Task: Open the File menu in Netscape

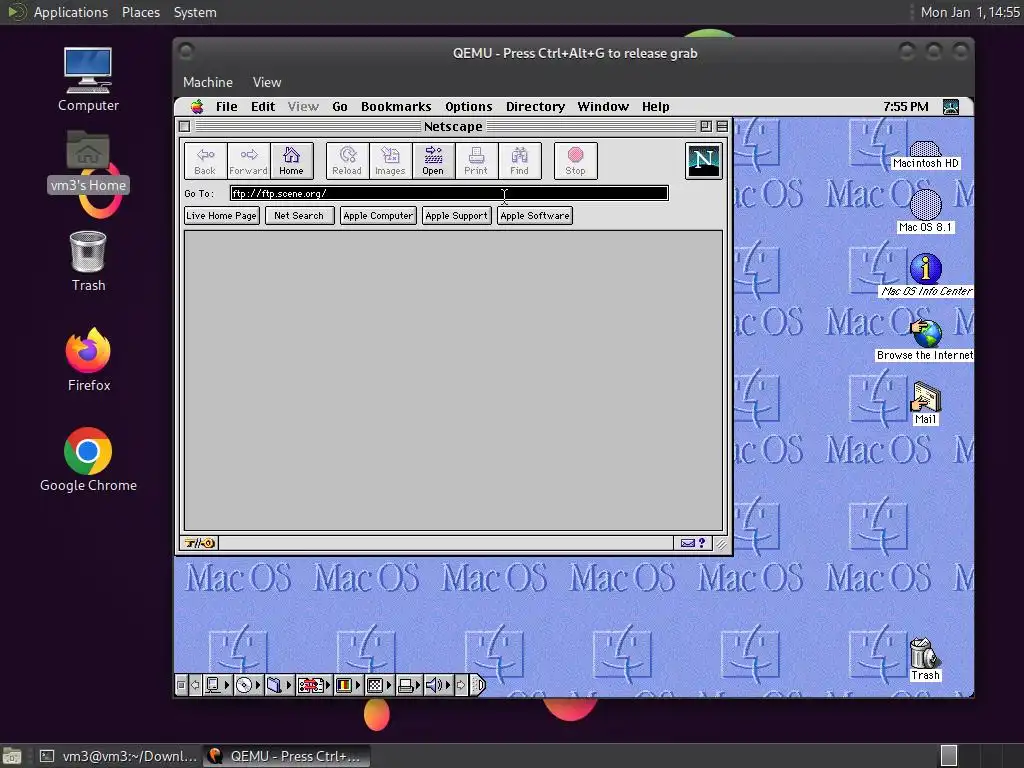Action: click(x=227, y=106)
